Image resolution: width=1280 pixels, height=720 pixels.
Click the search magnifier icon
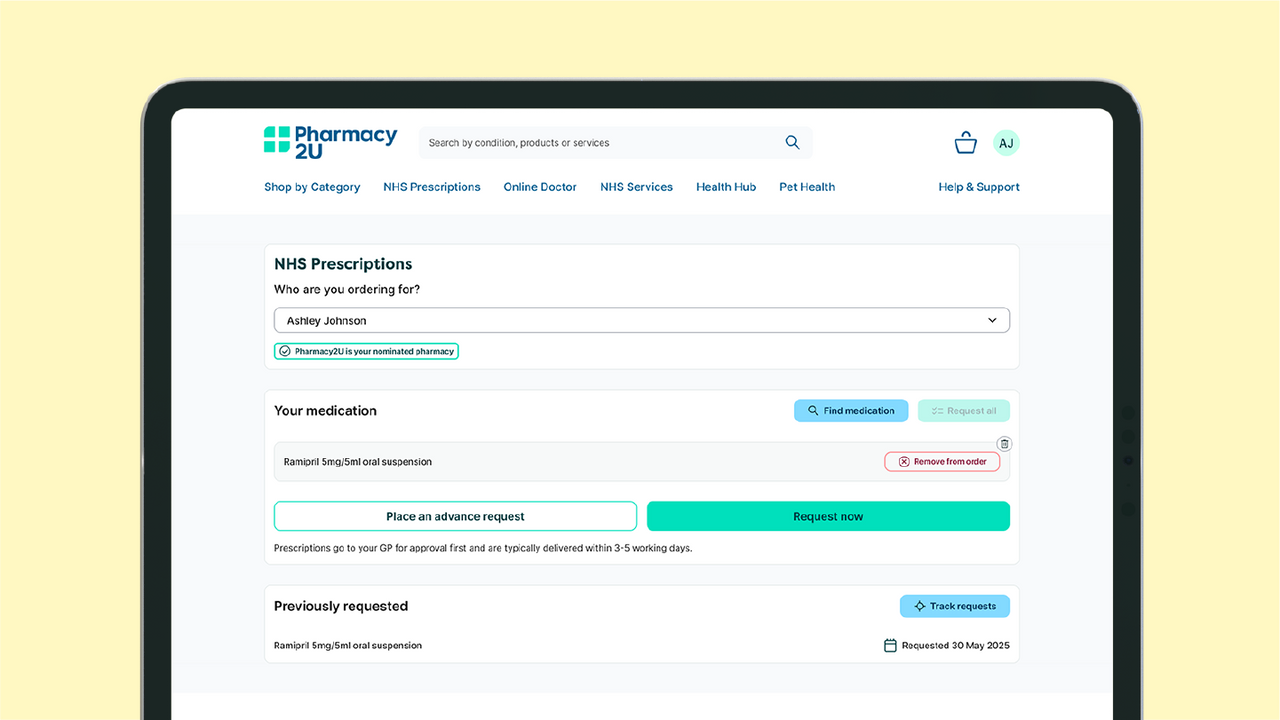click(792, 143)
